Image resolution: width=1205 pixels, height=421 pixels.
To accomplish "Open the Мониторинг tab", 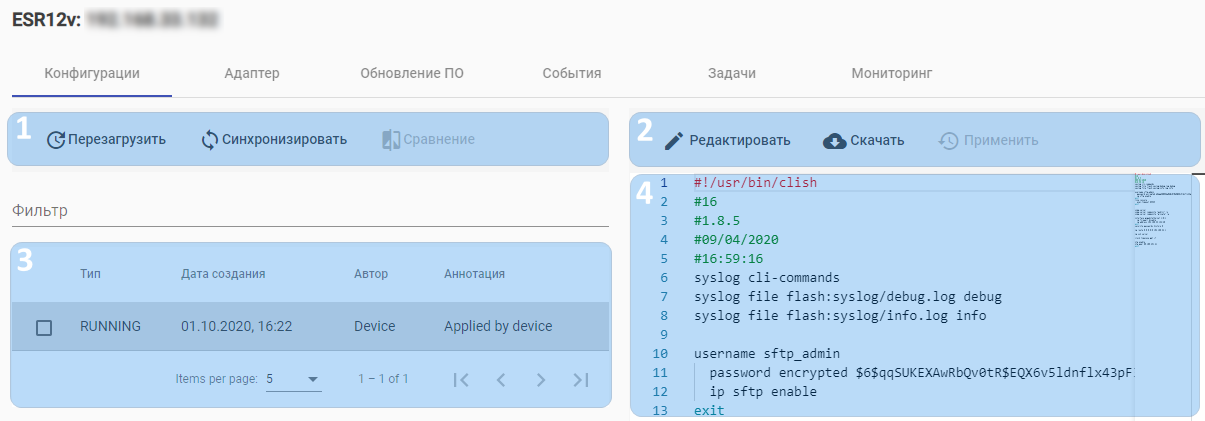I will click(x=891, y=73).
